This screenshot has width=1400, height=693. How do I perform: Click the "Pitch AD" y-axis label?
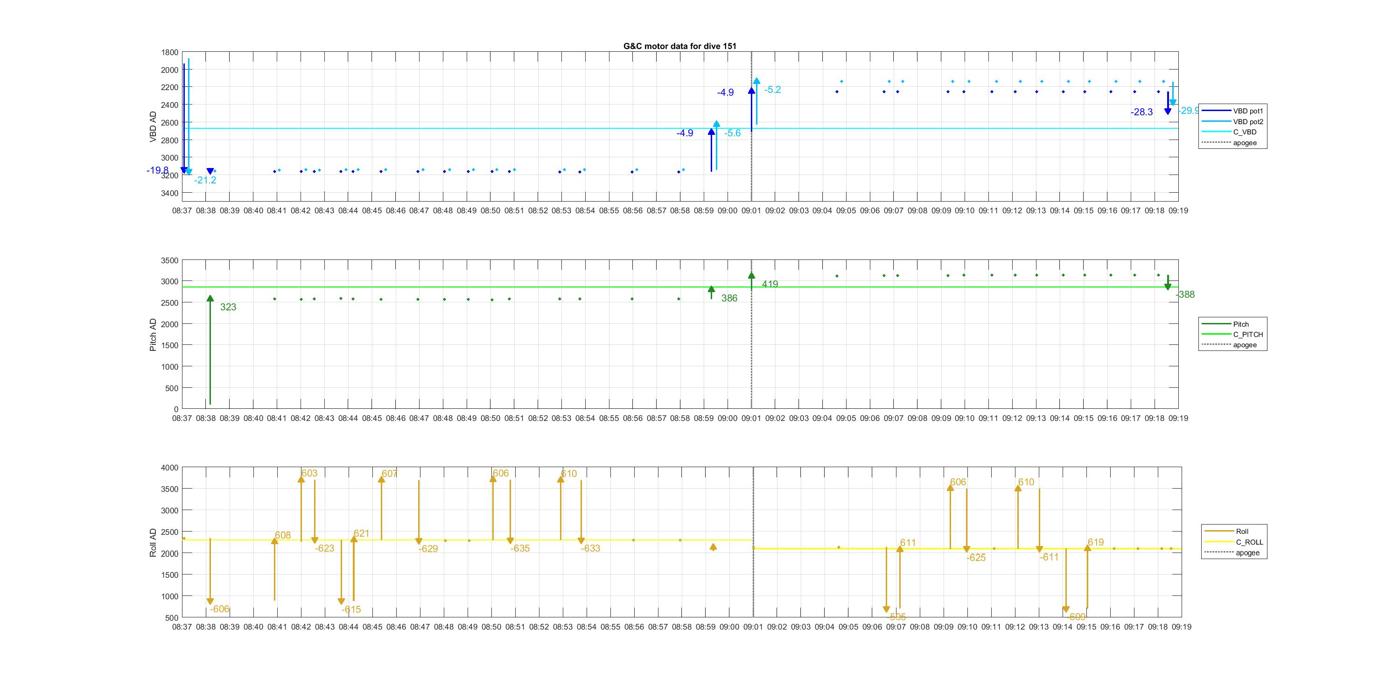[x=153, y=334]
